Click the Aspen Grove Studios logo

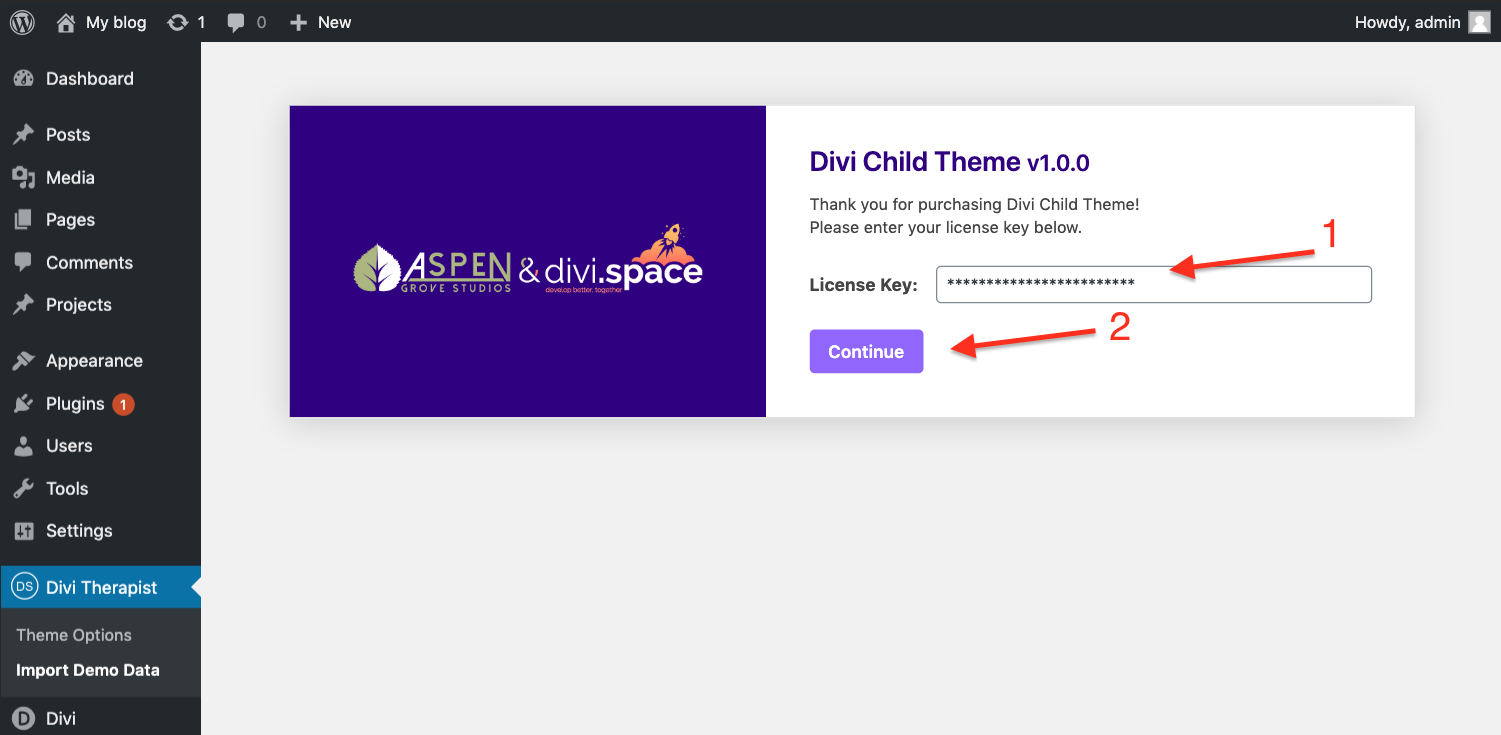[x=433, y=269]
